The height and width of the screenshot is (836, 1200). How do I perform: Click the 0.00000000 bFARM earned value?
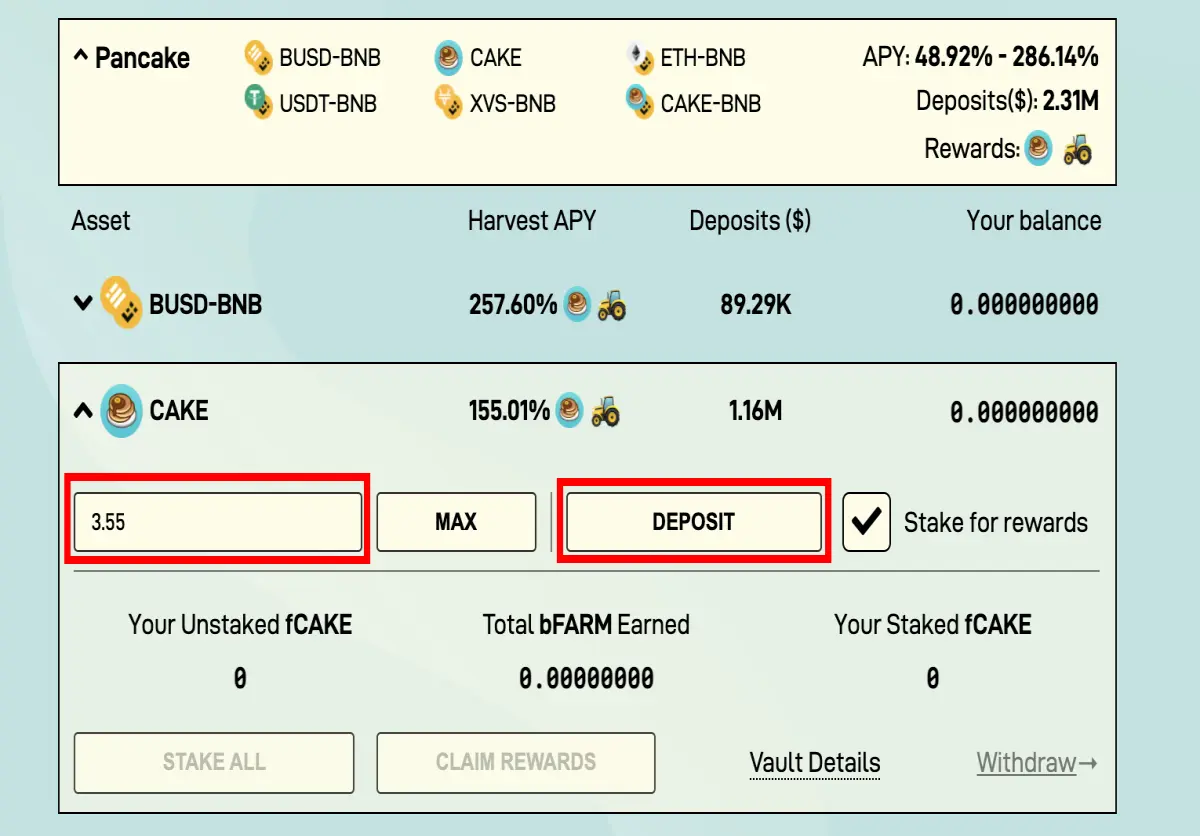(x=586, y=679)
